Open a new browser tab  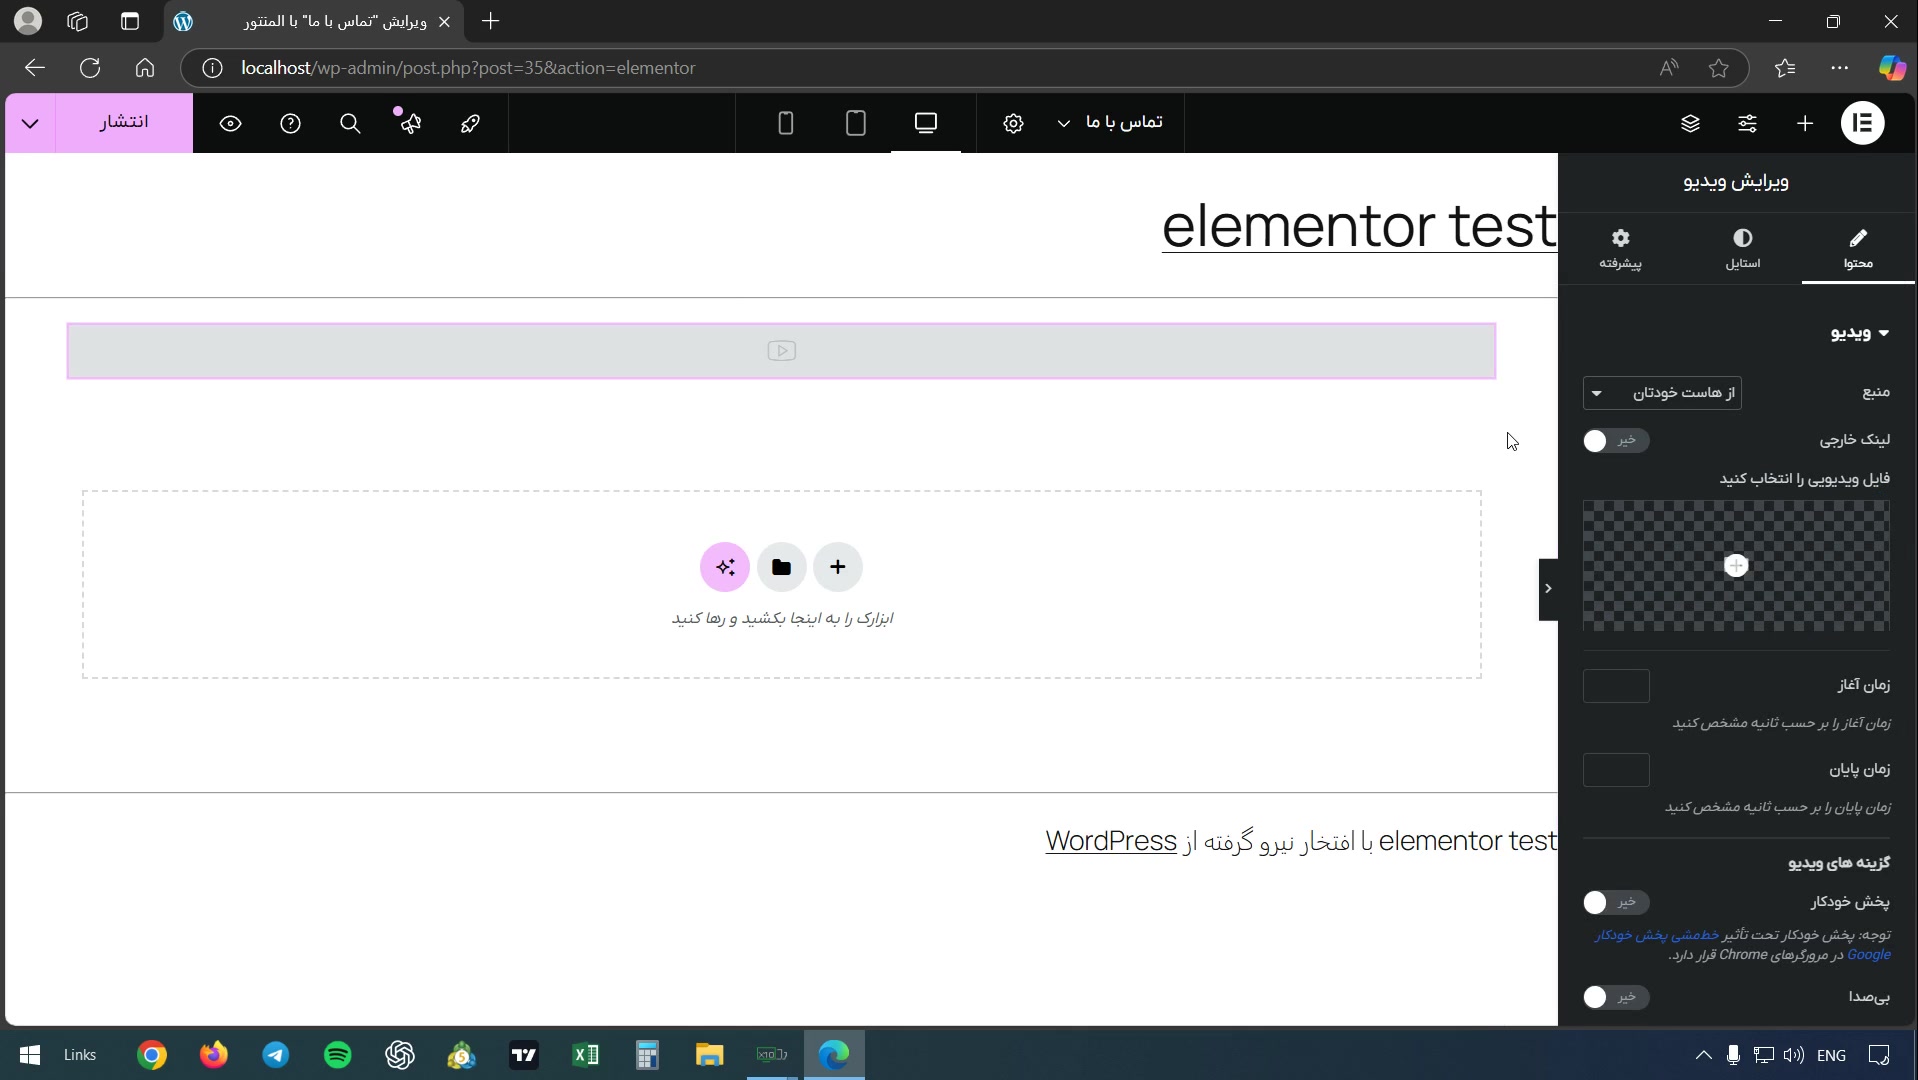490,21
